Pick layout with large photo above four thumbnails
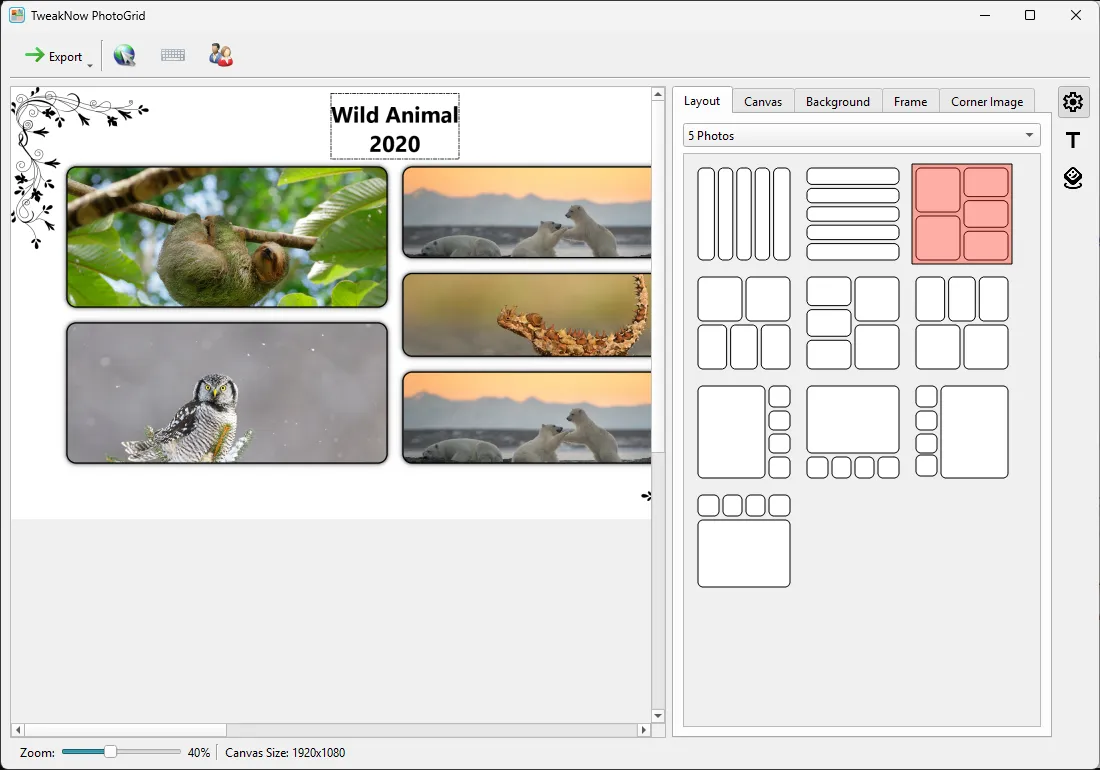The image size is (1100, 770). (852, 432)
